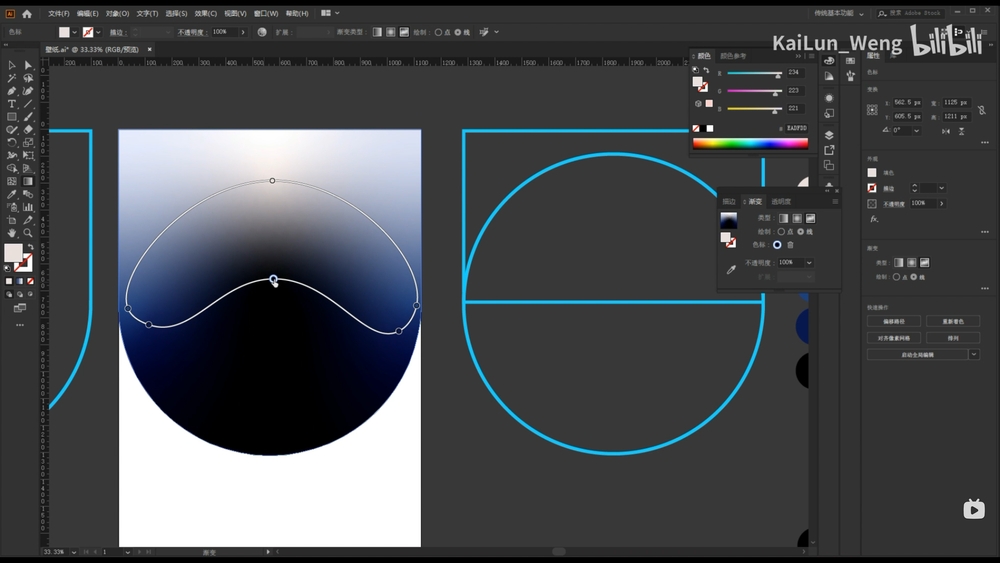Click the 对齐像素网格 button
The height and width of the screenshot is (563, 1000).
[x=893, y=338]
